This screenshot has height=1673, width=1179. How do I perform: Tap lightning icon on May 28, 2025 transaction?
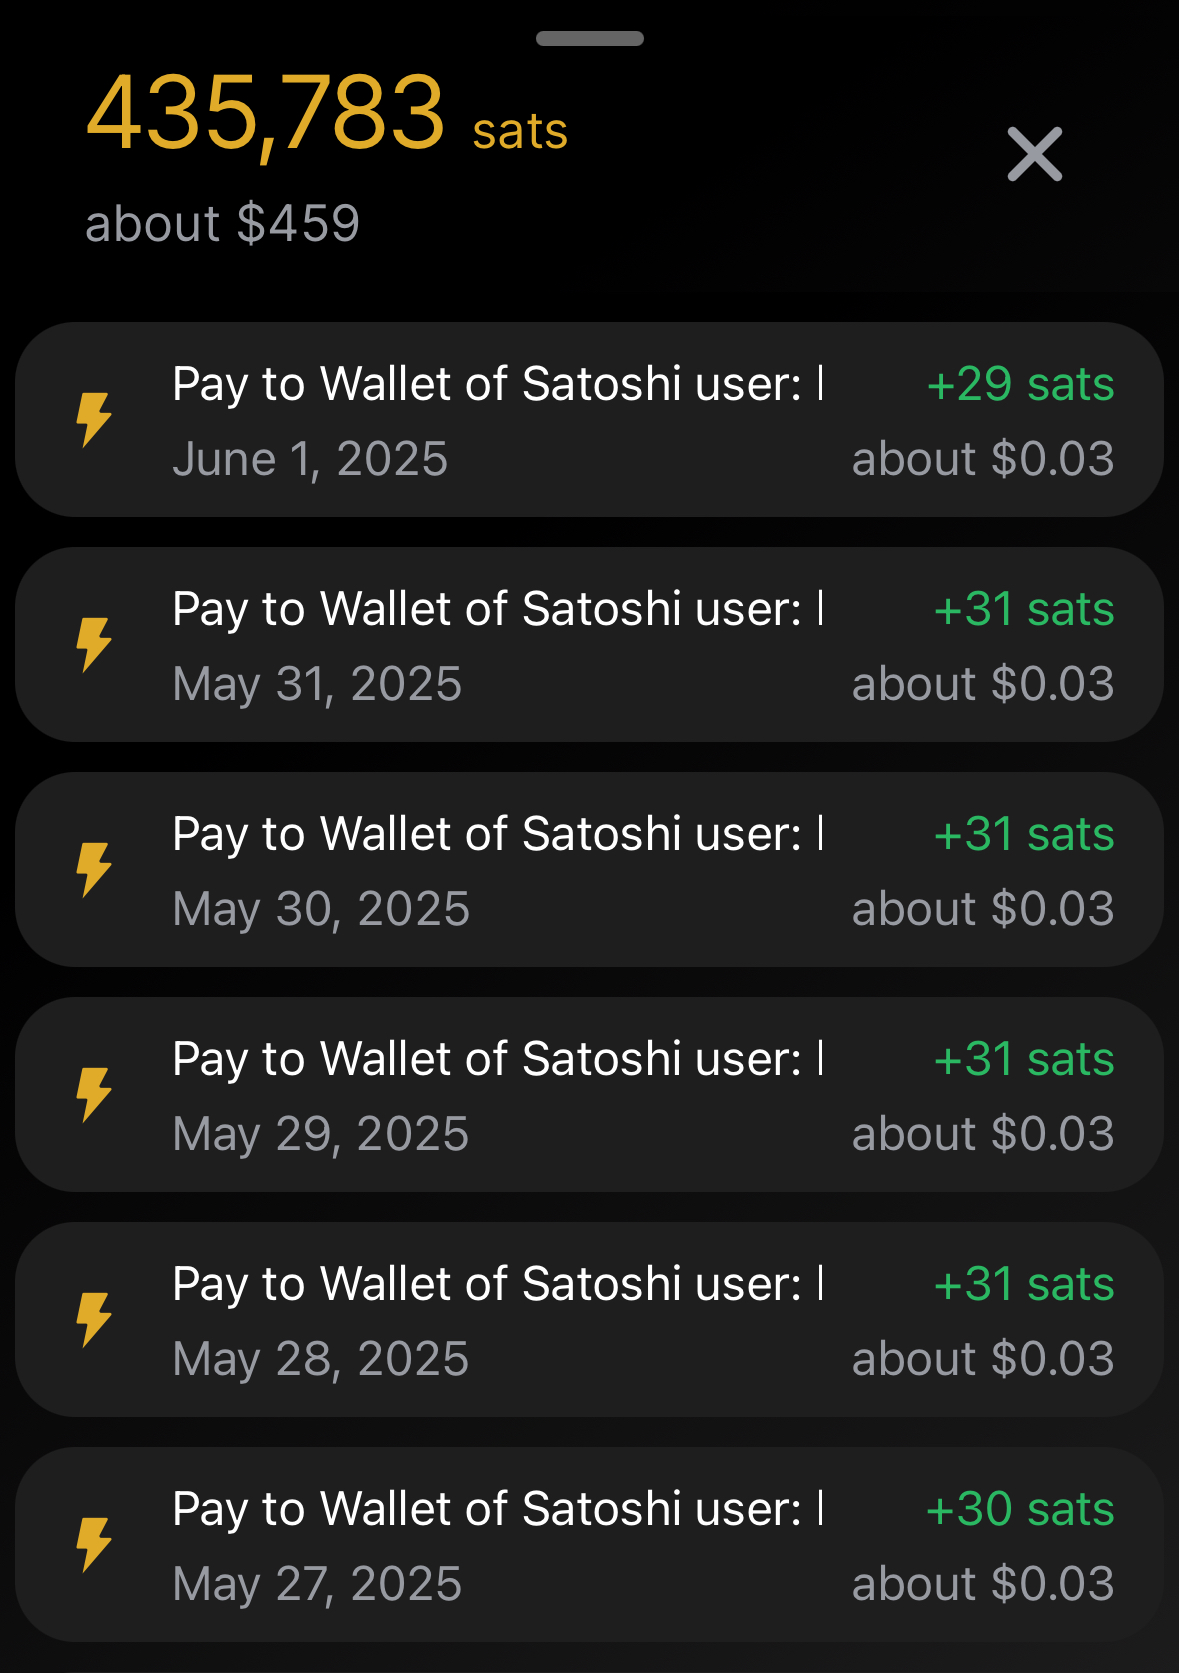(94, 1319)
